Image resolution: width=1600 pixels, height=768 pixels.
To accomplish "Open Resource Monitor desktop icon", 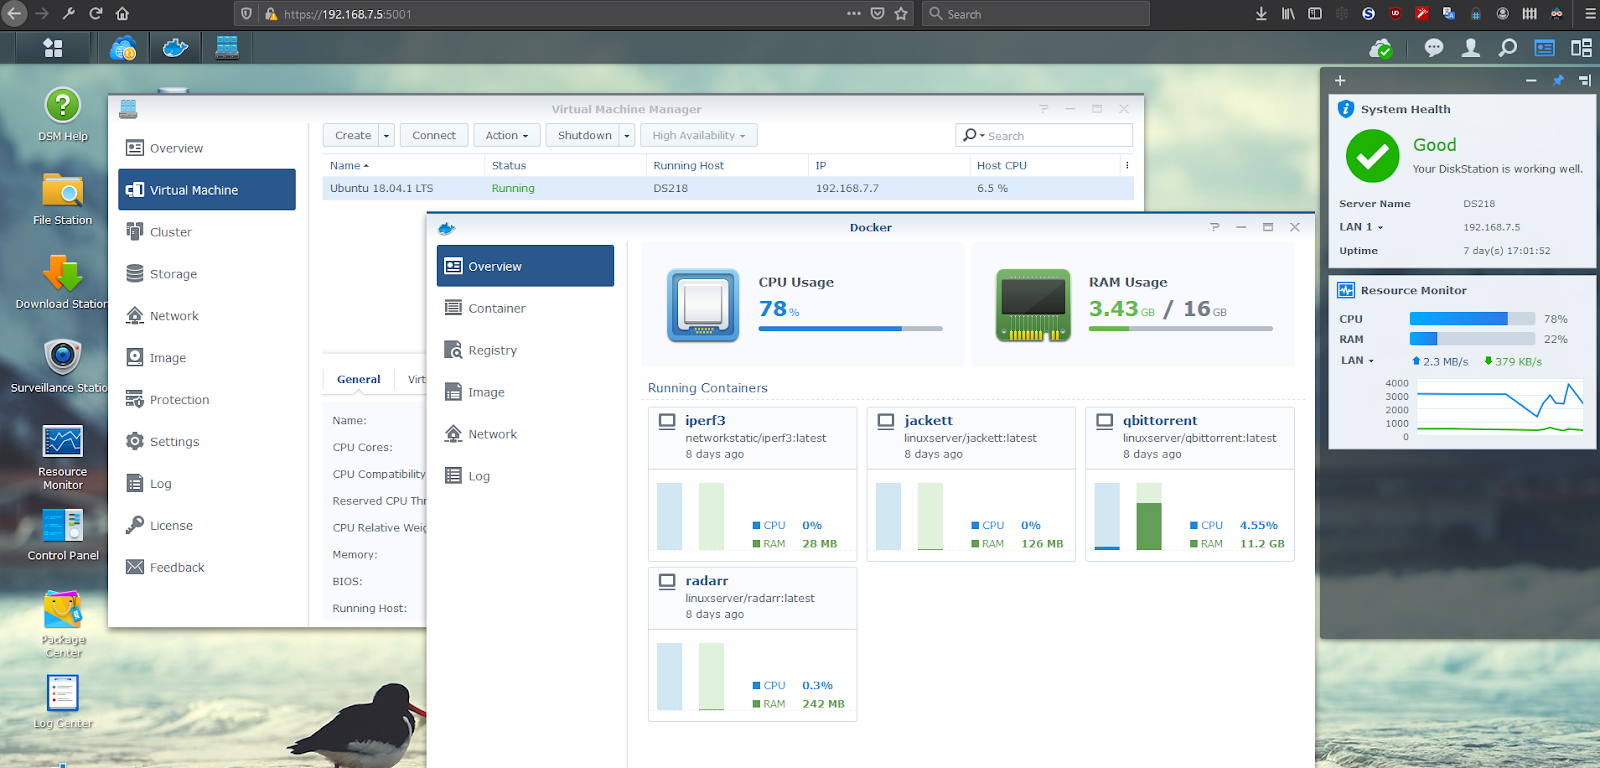I will coord(63,456).
